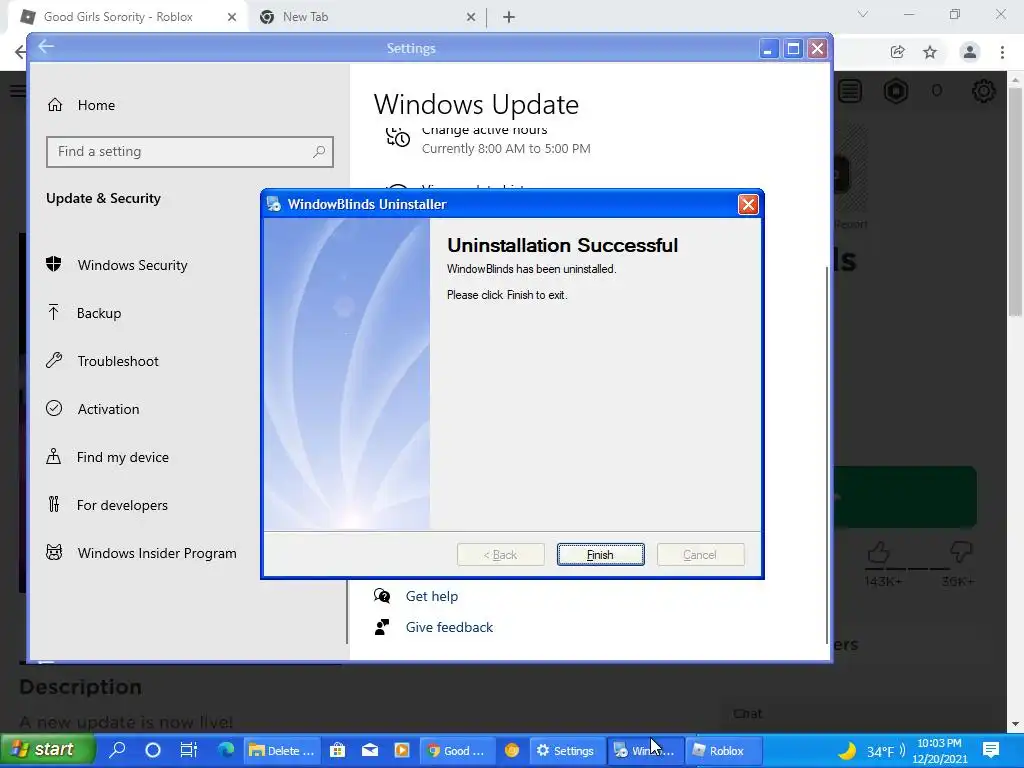Close the Good Girls Sorority tab
This screenshot has width=1024, height=768.
[x=232, y=18]
